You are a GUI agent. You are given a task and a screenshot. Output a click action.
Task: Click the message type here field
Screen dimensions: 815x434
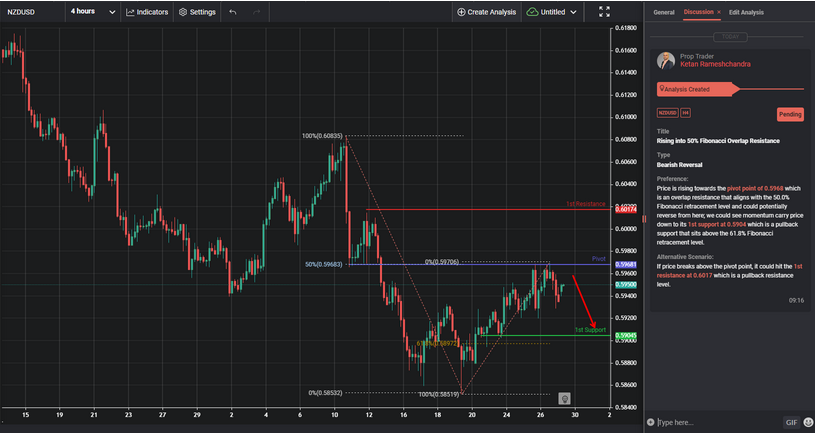[718, 423]
